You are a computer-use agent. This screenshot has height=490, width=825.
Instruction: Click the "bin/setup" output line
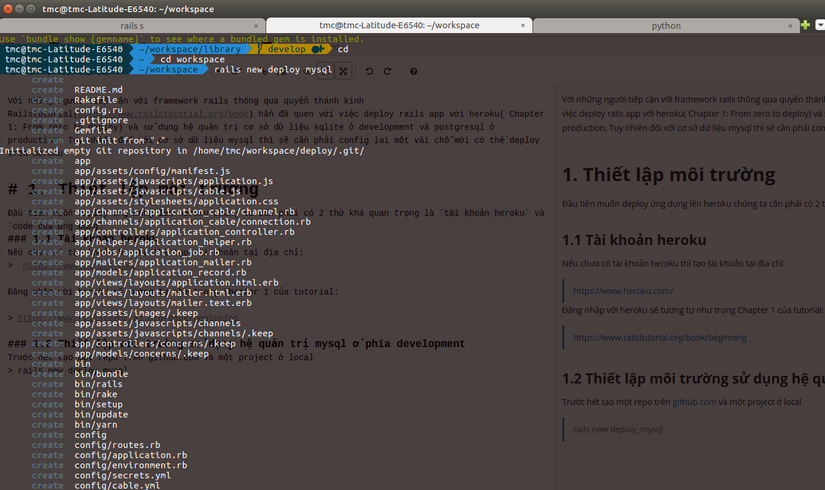(x=98, y=405)
